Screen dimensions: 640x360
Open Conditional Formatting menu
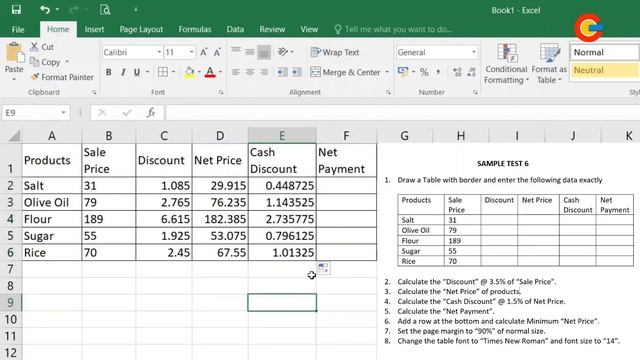tap(506, 64)
